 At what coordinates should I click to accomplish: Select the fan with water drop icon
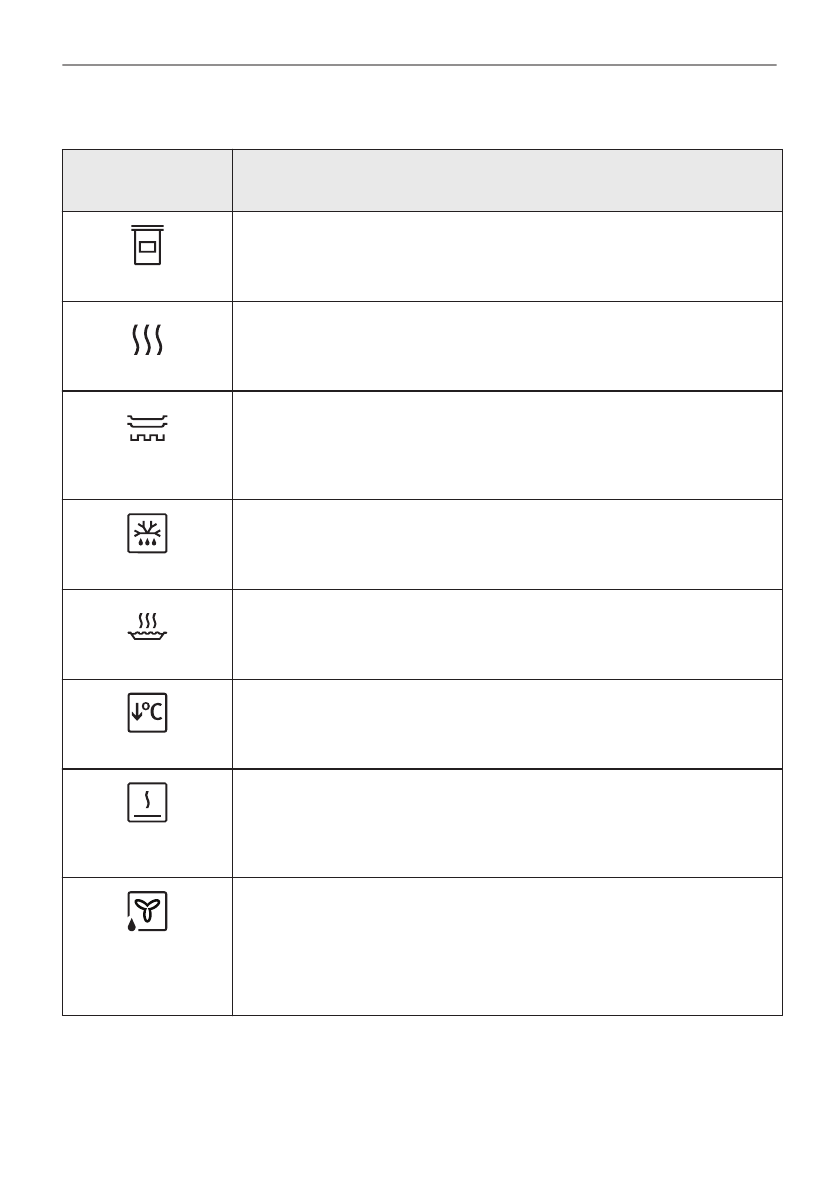[x=148, y=913]
